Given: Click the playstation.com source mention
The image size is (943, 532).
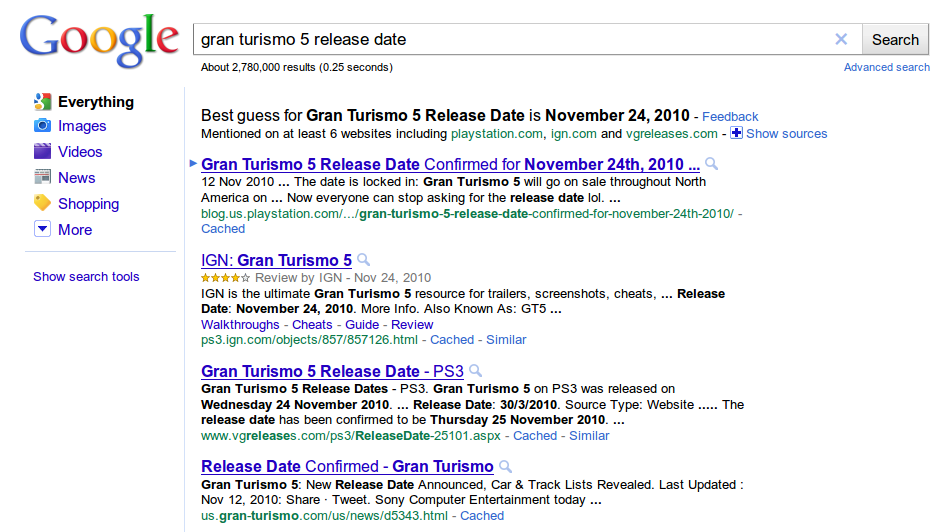Looking at the screenshot, I should (x=497, y=133).
